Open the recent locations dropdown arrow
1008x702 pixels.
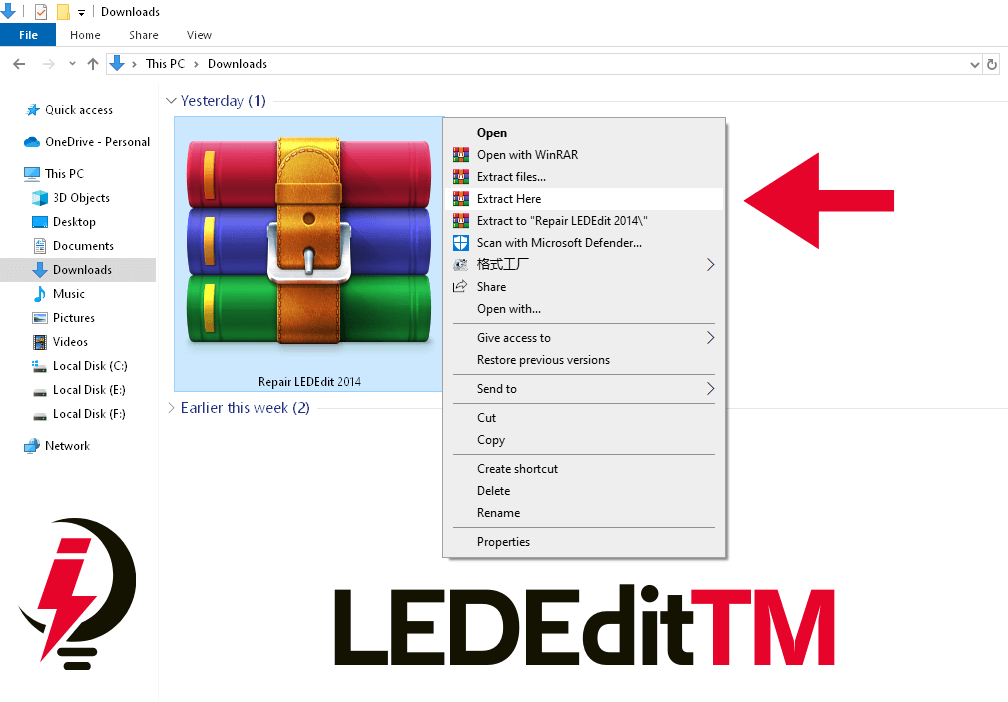(72, 64)
